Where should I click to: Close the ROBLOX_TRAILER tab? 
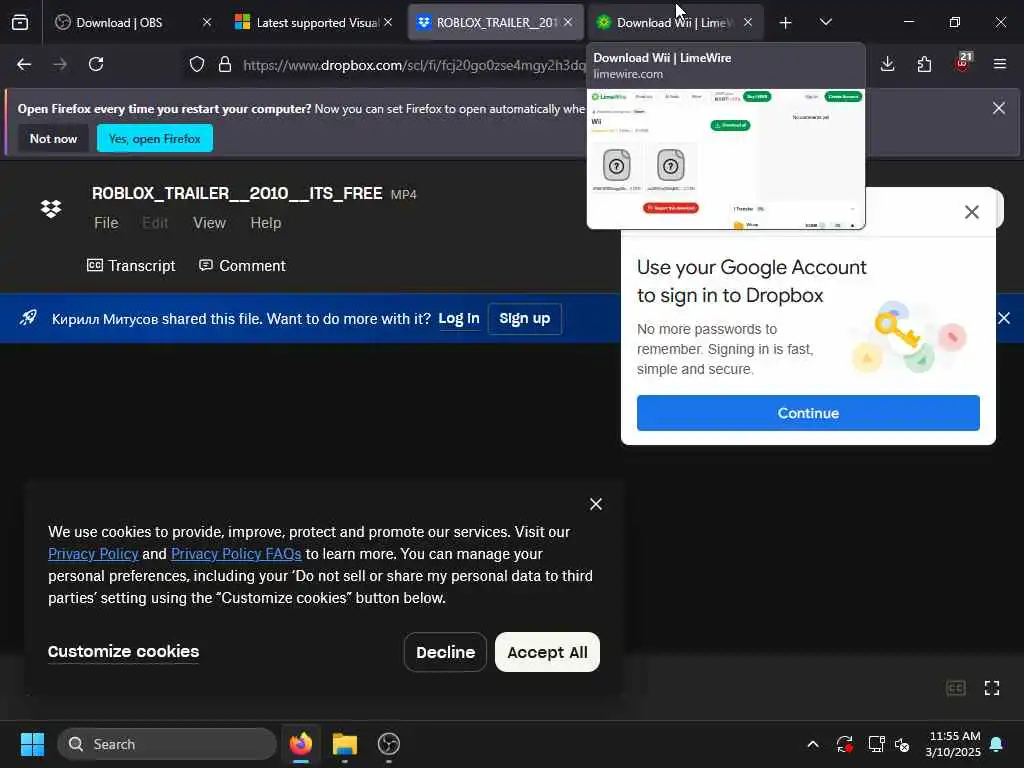pos(568,22)
